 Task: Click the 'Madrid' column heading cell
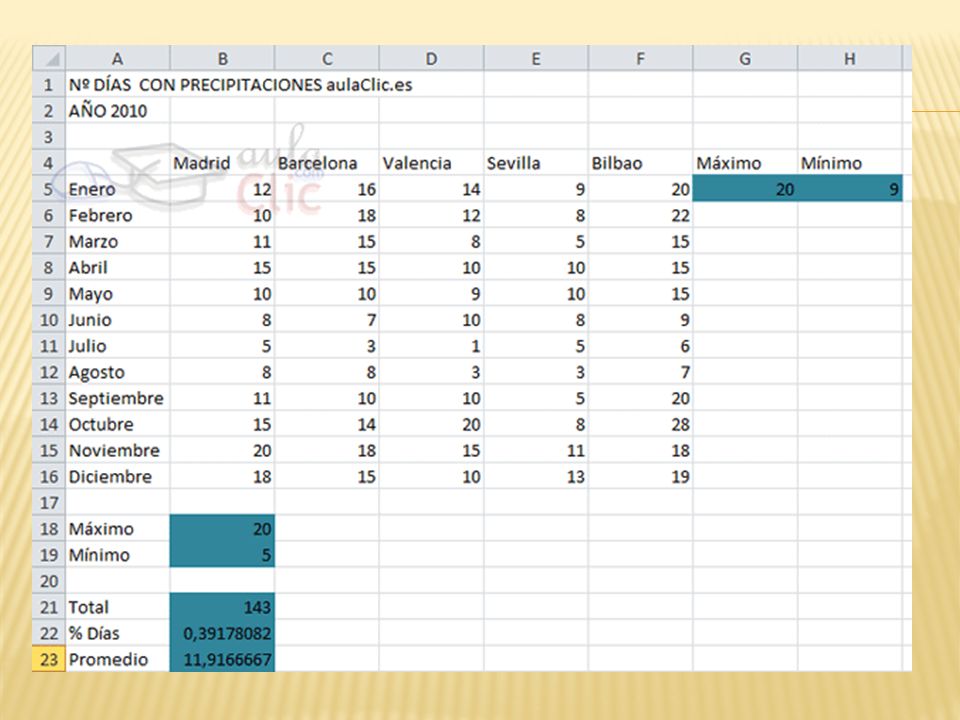pyautogui.click(x=222, y=163)
